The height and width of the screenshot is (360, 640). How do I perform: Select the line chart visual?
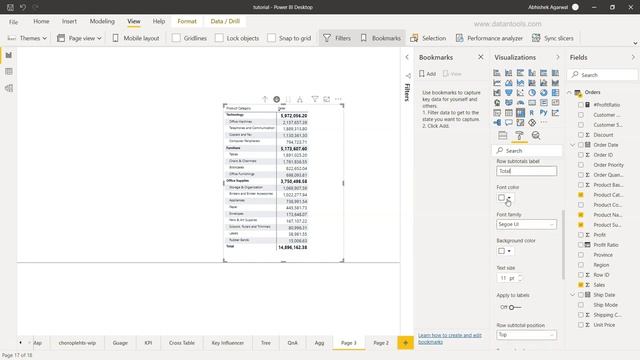pyautogui.click(x=497, y=83)
